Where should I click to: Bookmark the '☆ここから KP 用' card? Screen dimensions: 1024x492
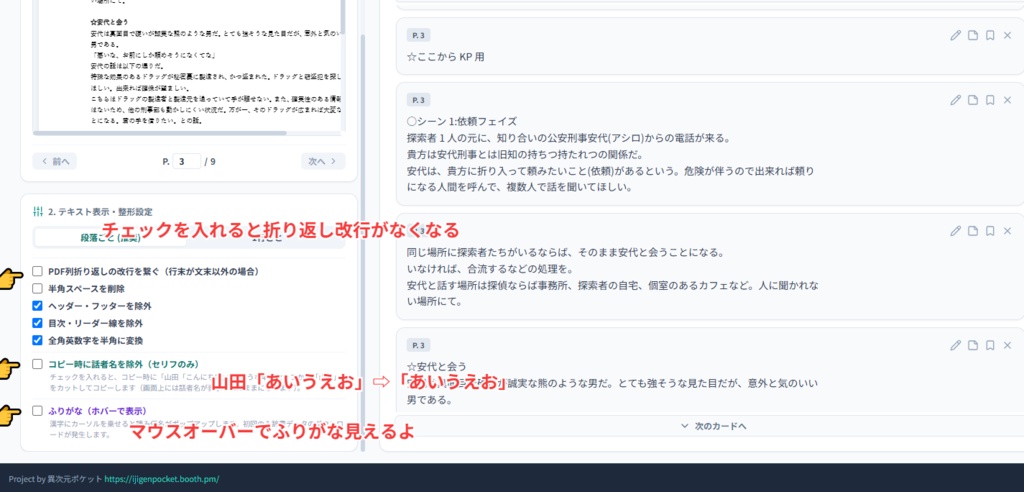990,35
